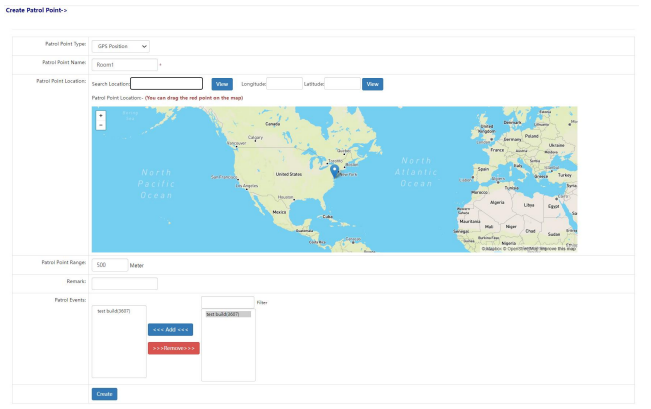The width and height of the screenshot is (651, 409).
Task: Click the Longitude input field
Action: click(x=284, y=84)
